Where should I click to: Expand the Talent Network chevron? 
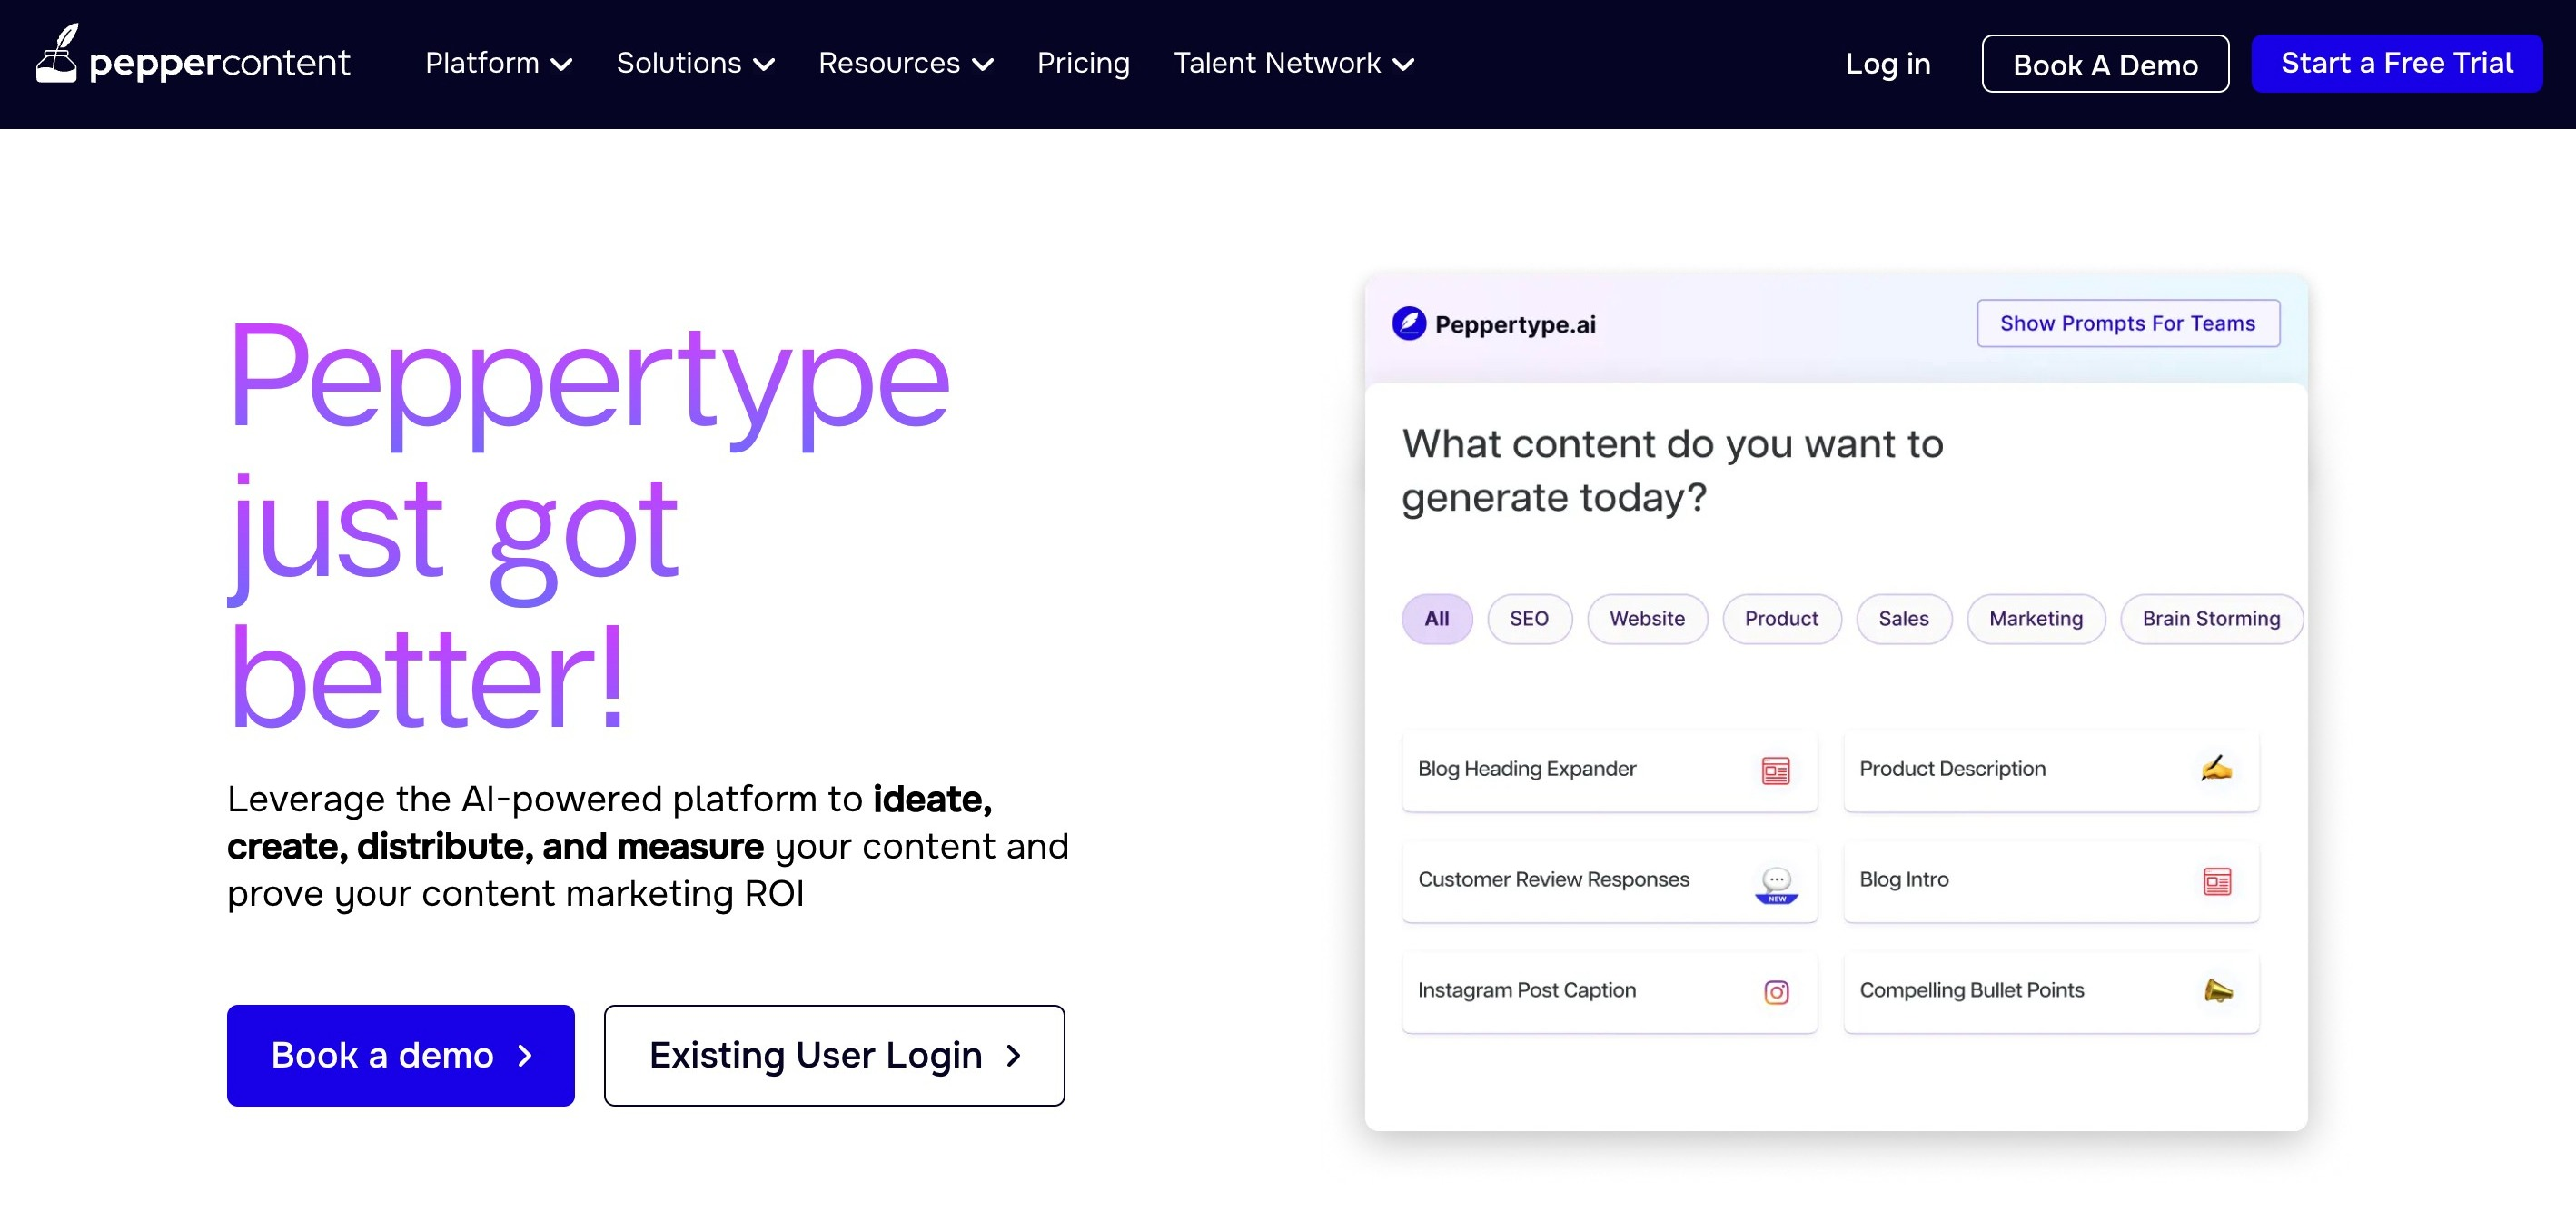pos(1403,65)
